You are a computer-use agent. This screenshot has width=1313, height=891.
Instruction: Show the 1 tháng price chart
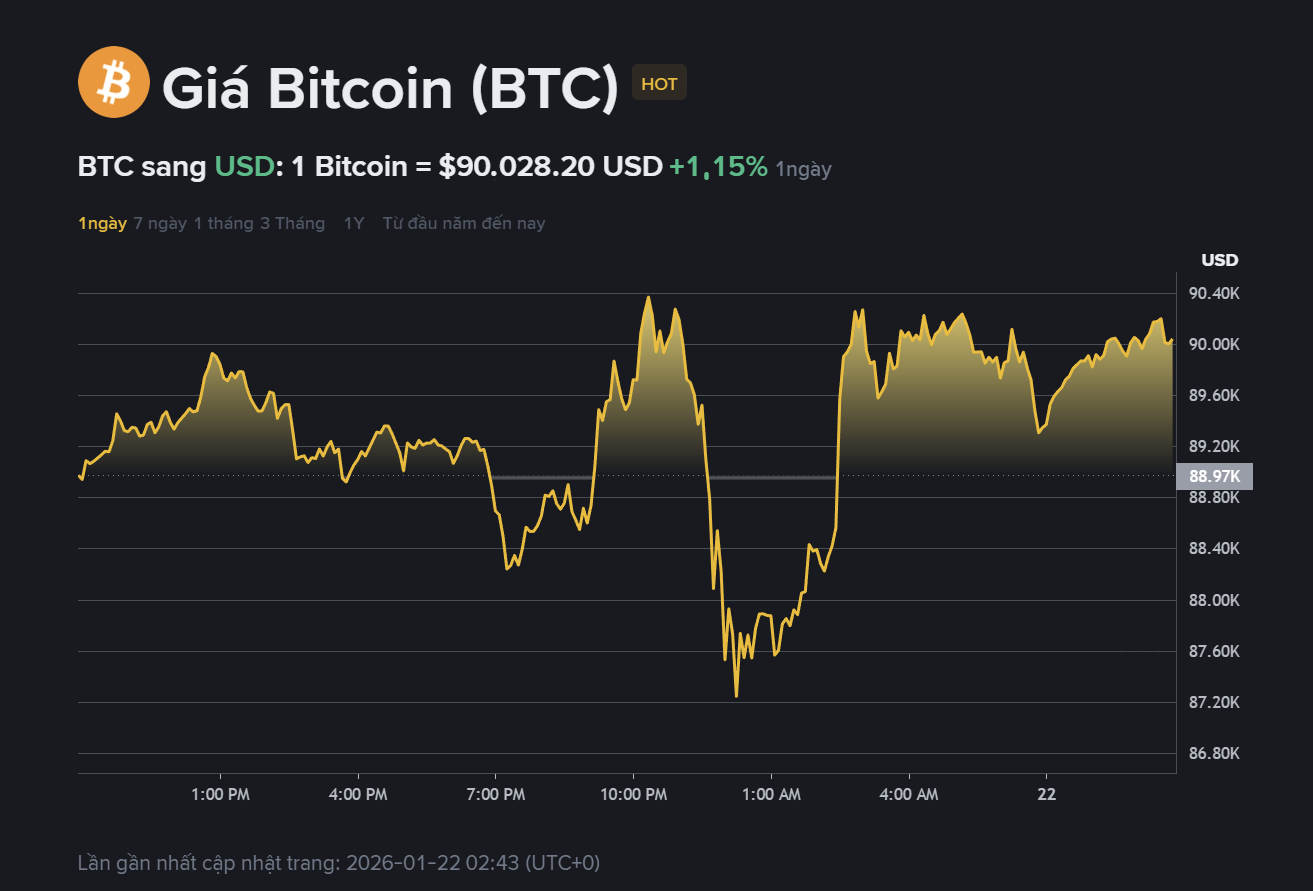click(x=223, y=223)
